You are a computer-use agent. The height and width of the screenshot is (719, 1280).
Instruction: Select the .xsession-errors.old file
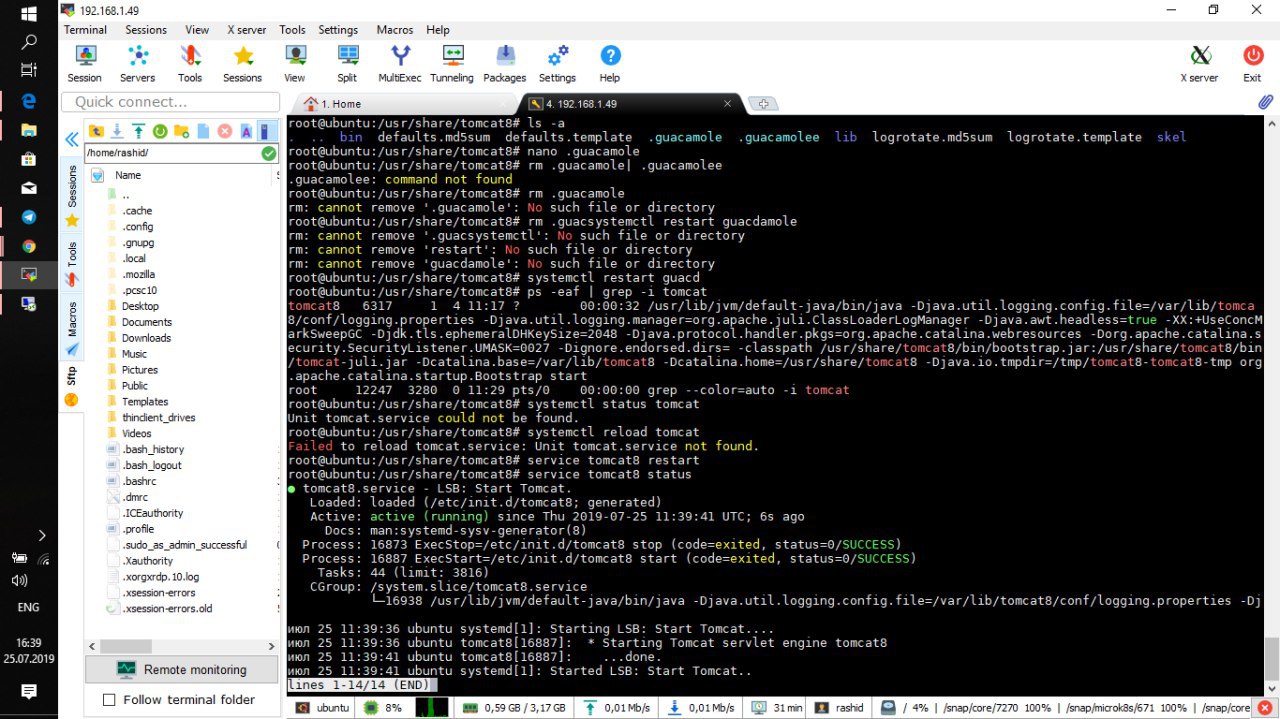167,608
